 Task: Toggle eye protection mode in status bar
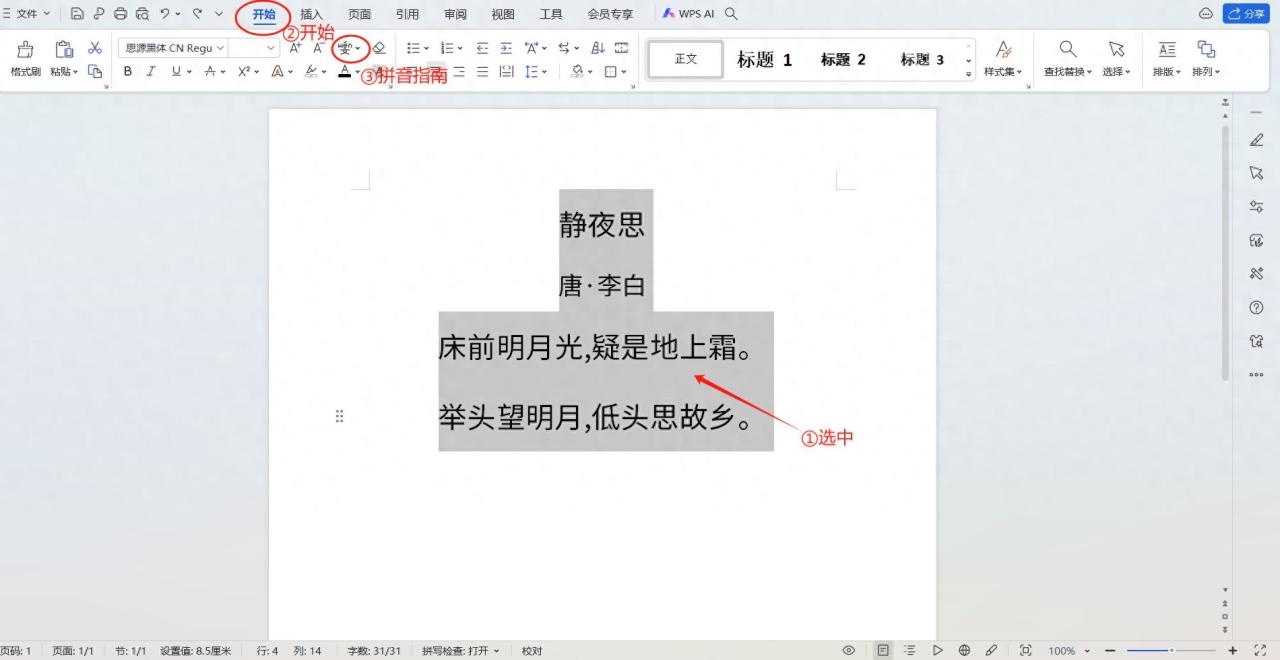[848, 650]
